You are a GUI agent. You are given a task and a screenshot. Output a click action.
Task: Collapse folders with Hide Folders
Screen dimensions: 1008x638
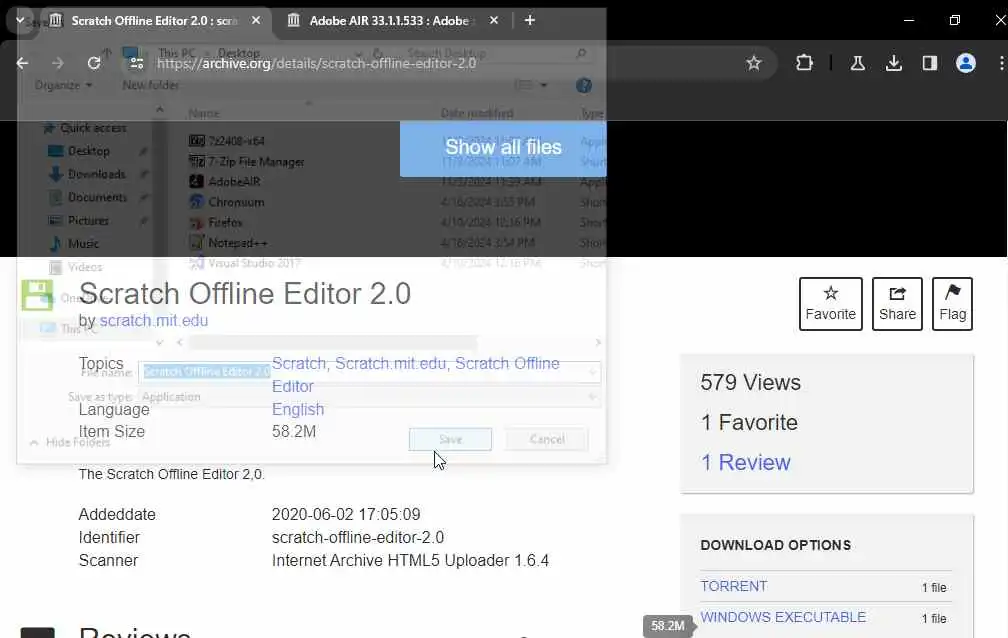[70, 442]
